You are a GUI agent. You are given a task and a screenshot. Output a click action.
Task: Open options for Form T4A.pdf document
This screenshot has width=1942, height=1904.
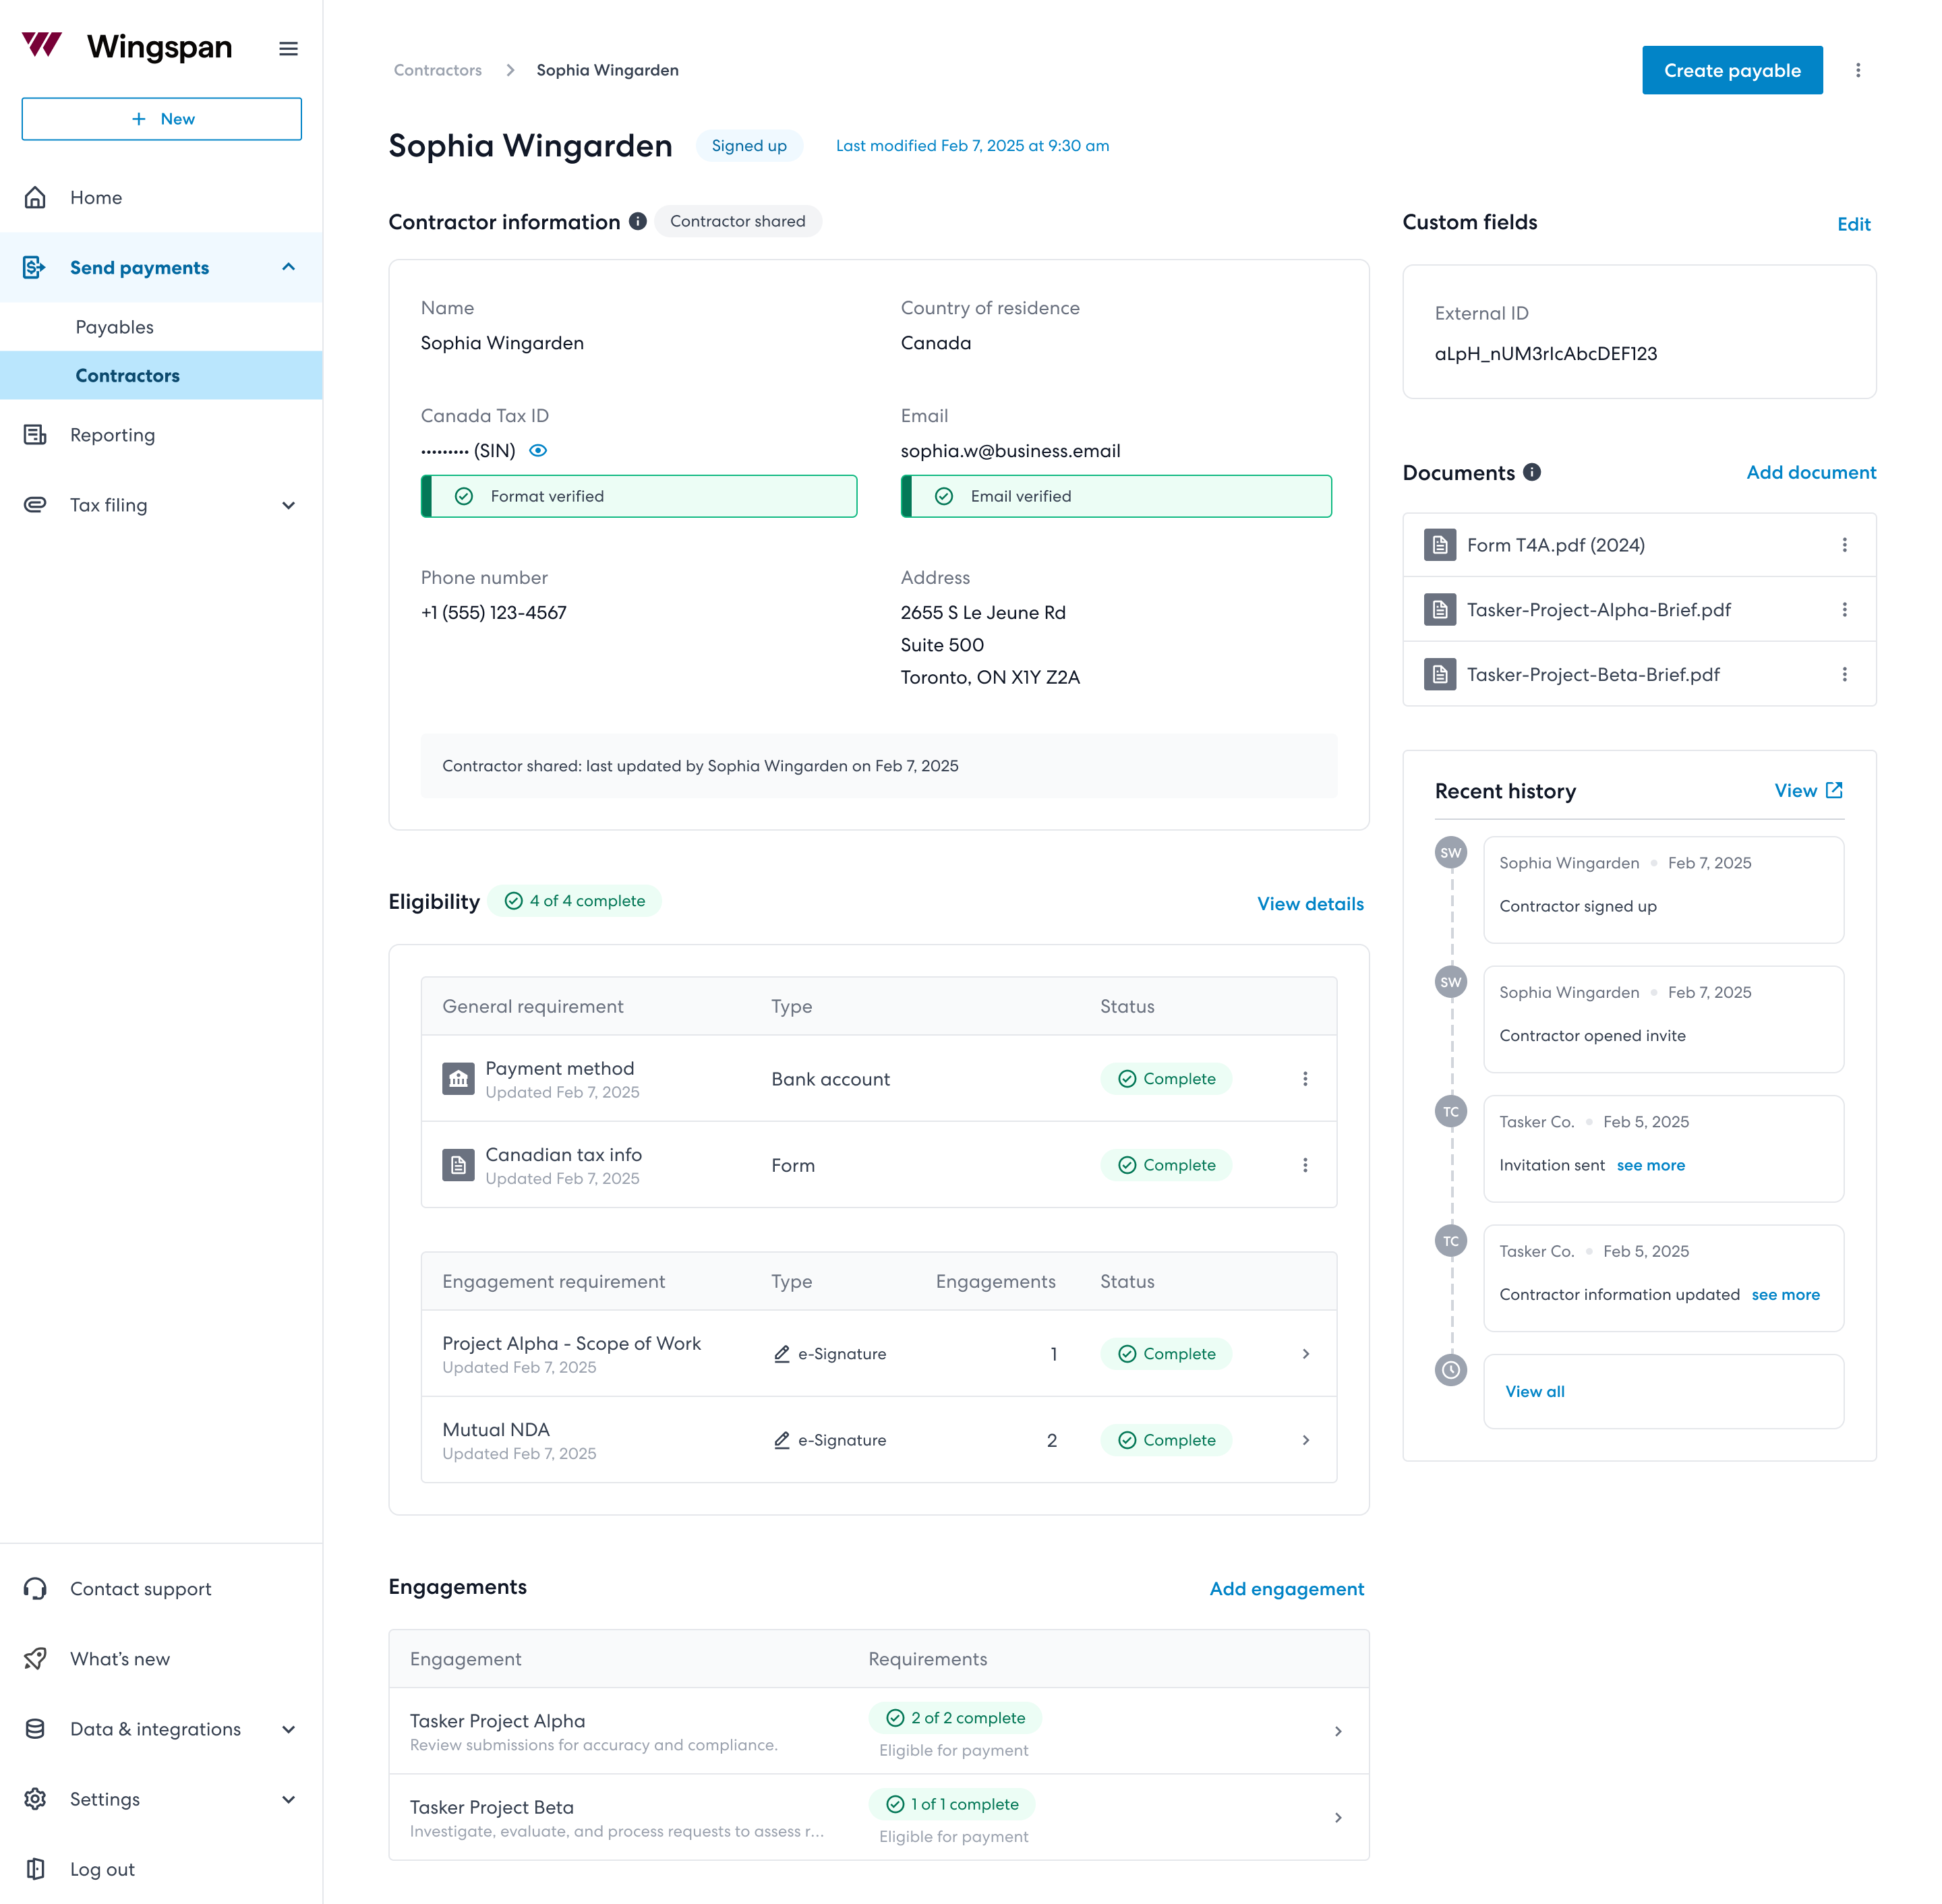pos(1844,545)
